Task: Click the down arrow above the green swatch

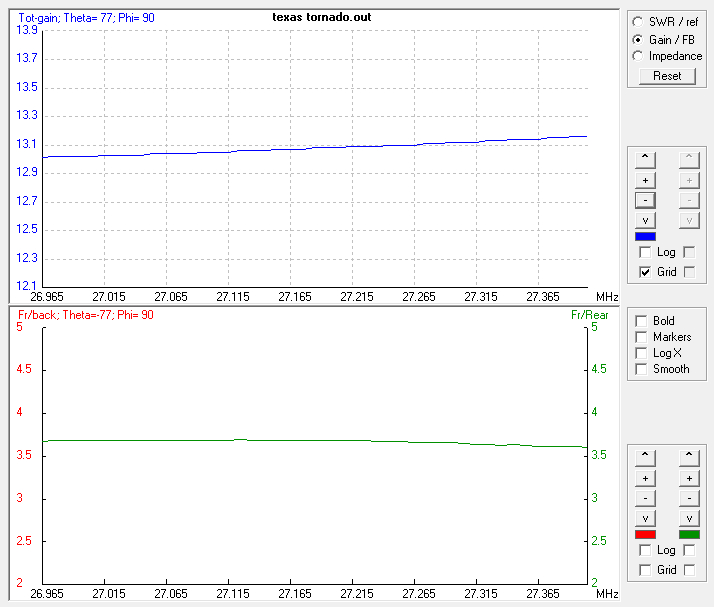Action: pyautogui.click(x=689, y=518)
